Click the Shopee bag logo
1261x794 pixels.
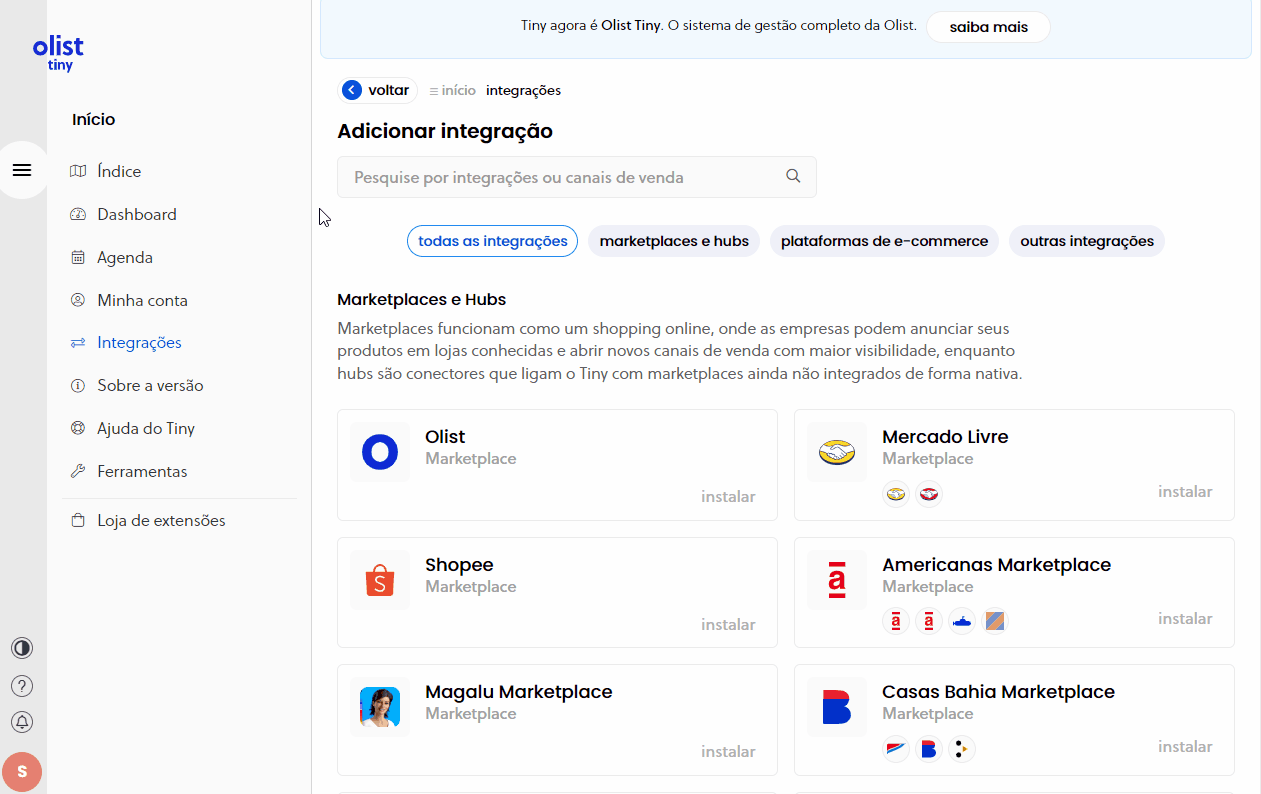380,580
